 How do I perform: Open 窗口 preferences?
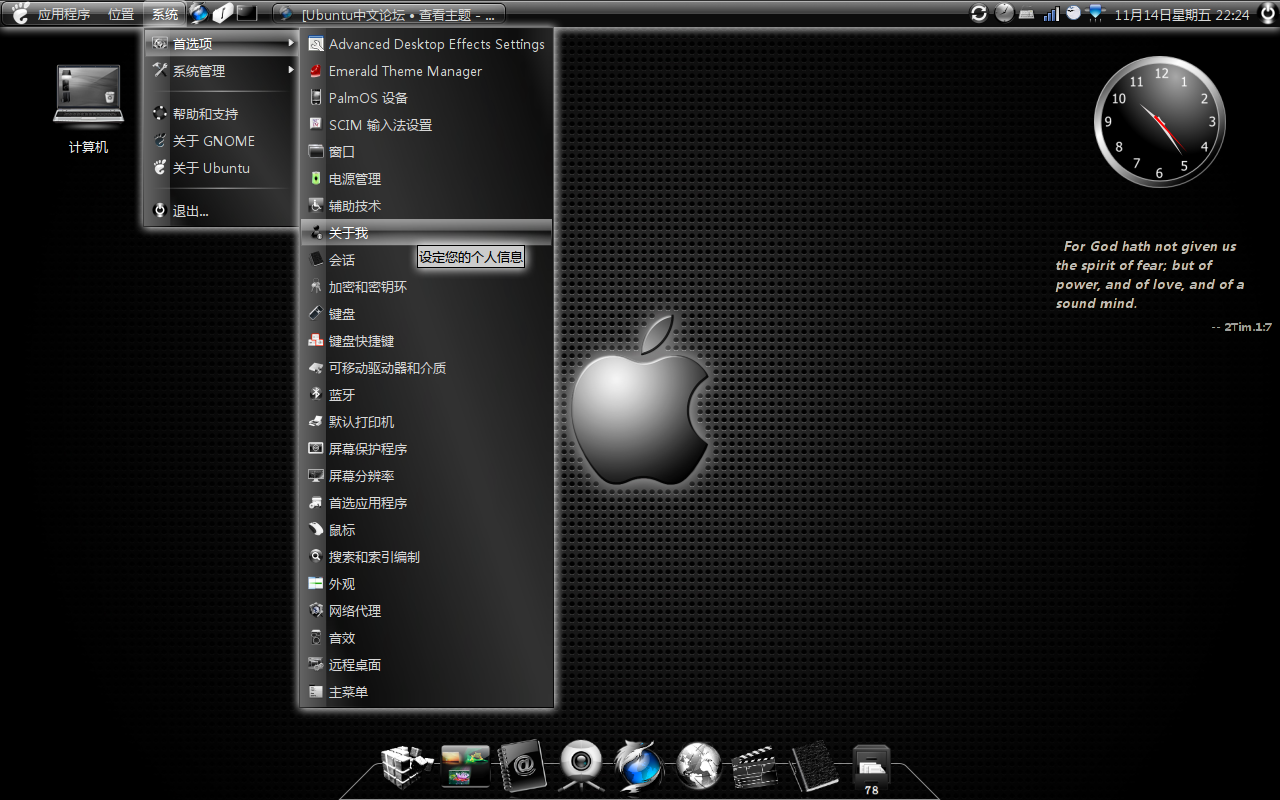427,152
